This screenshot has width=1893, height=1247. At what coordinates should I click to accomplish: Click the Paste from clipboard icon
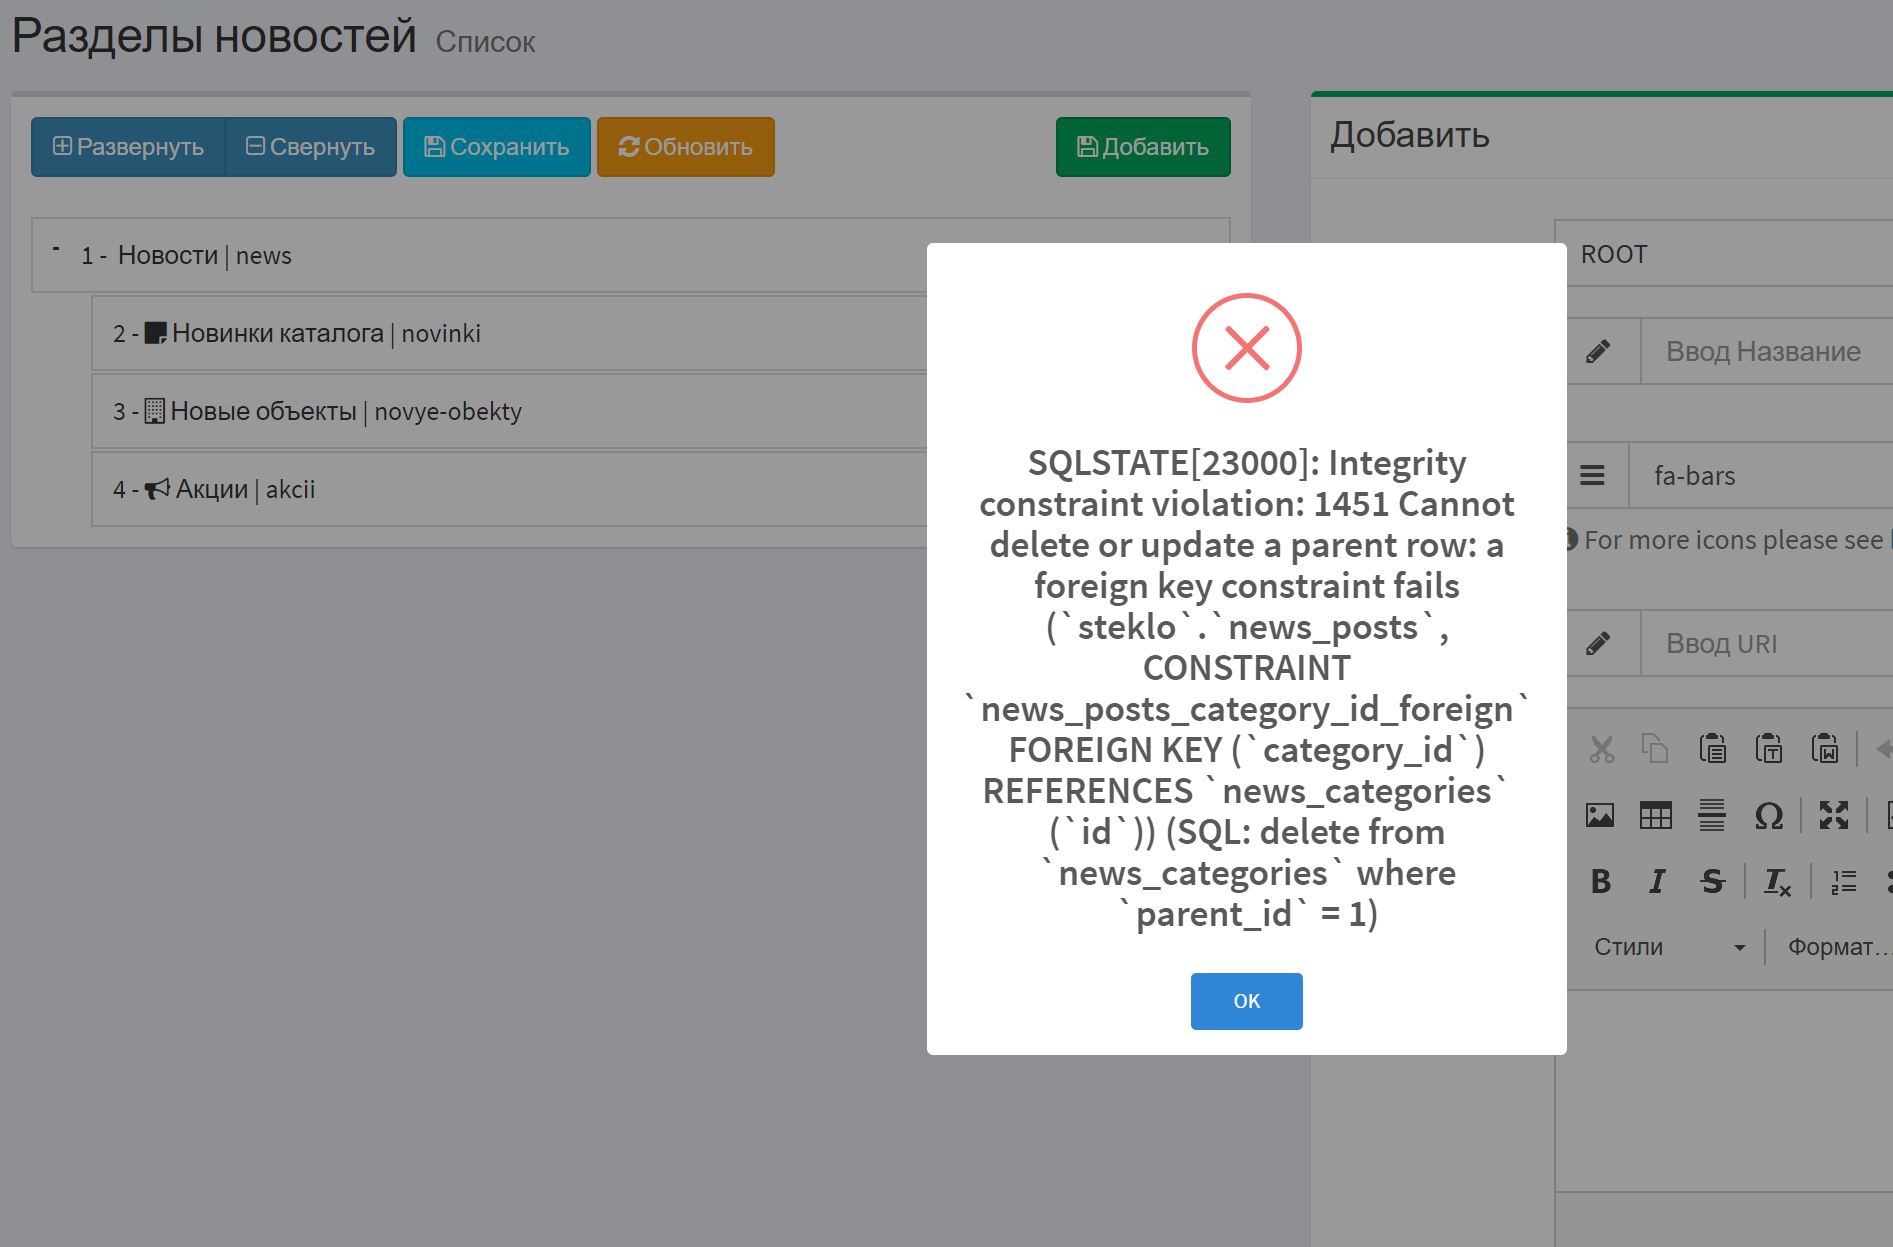coord(1712,750)
